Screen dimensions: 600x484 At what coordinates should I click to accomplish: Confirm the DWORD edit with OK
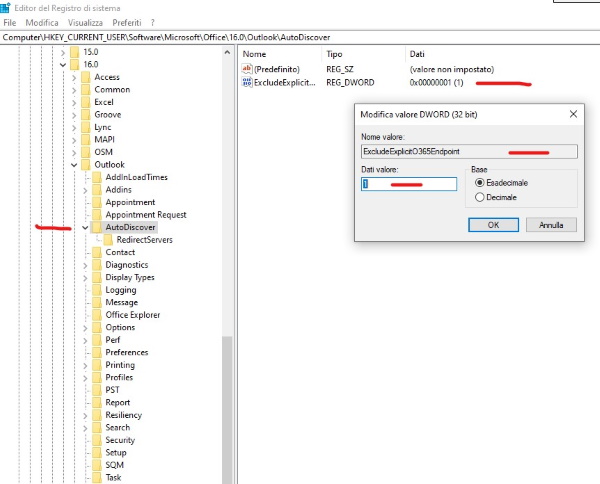(x=493, y=225)
